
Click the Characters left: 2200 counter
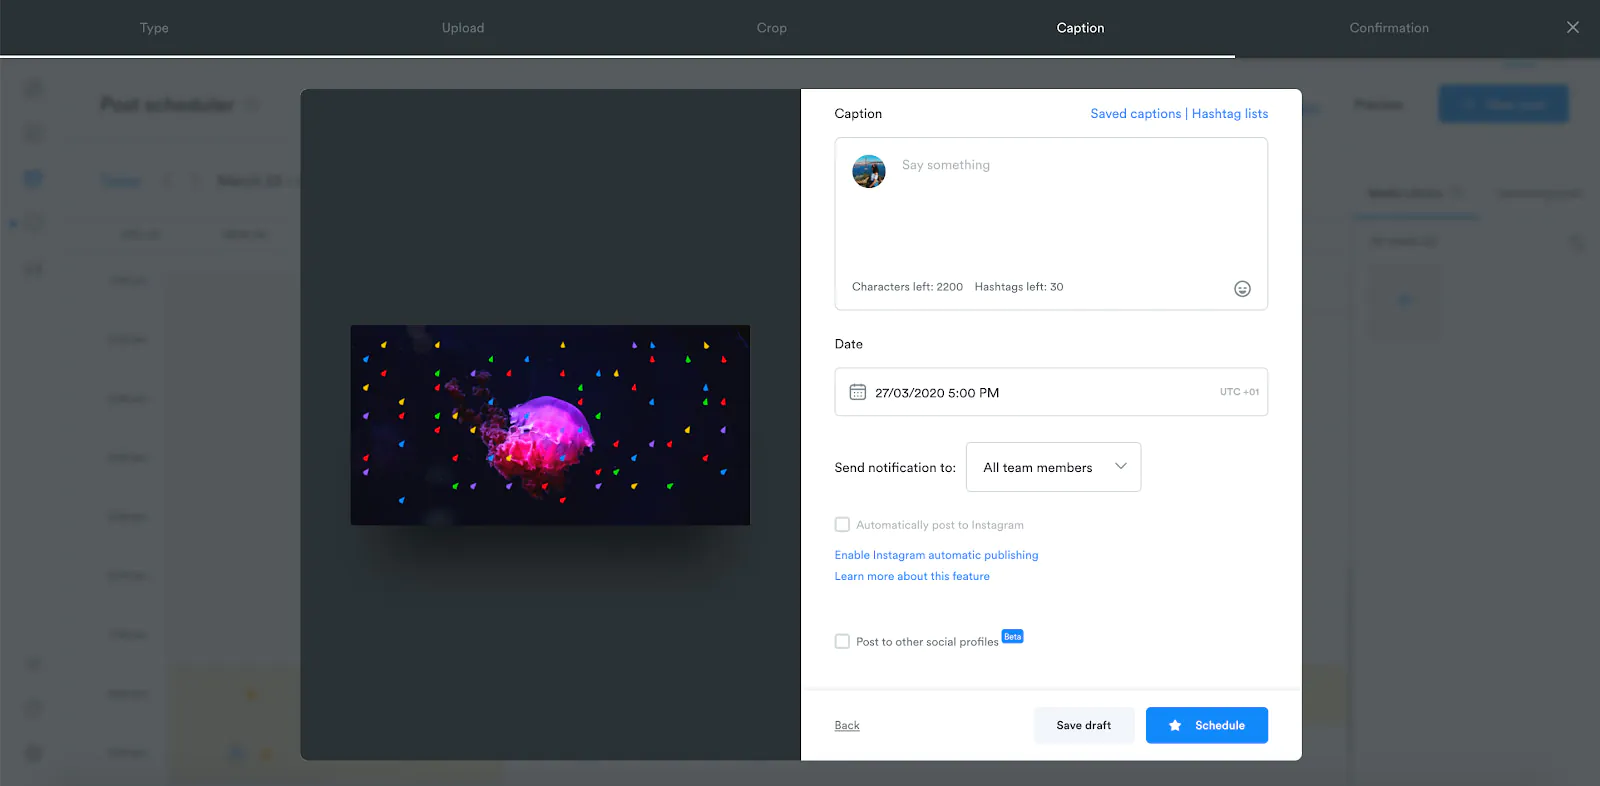[x=907, y=287]
